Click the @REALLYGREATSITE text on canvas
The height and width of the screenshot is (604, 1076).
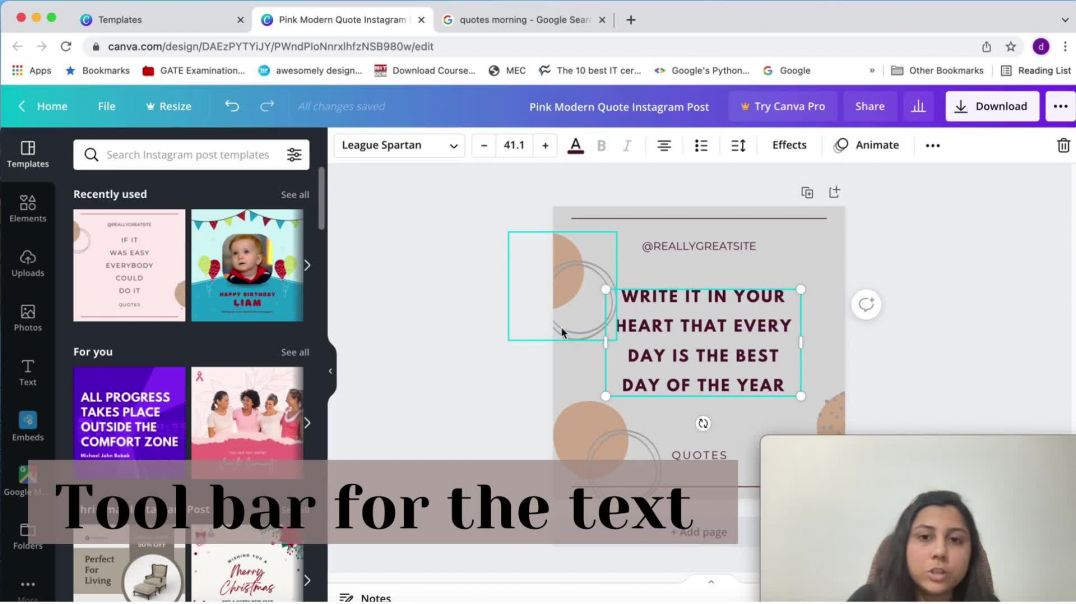click(699, 246)
